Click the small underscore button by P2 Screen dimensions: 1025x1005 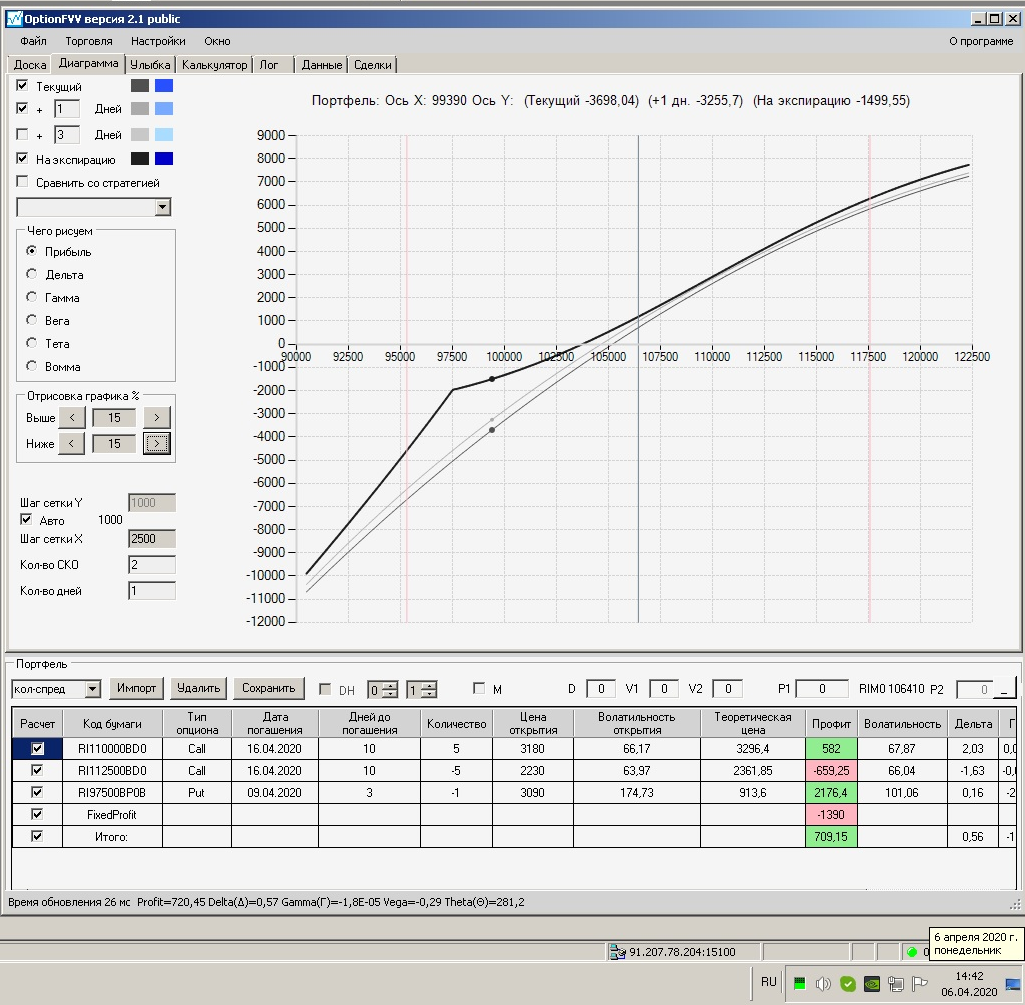pyautogui.click(x=1005, y=689)
